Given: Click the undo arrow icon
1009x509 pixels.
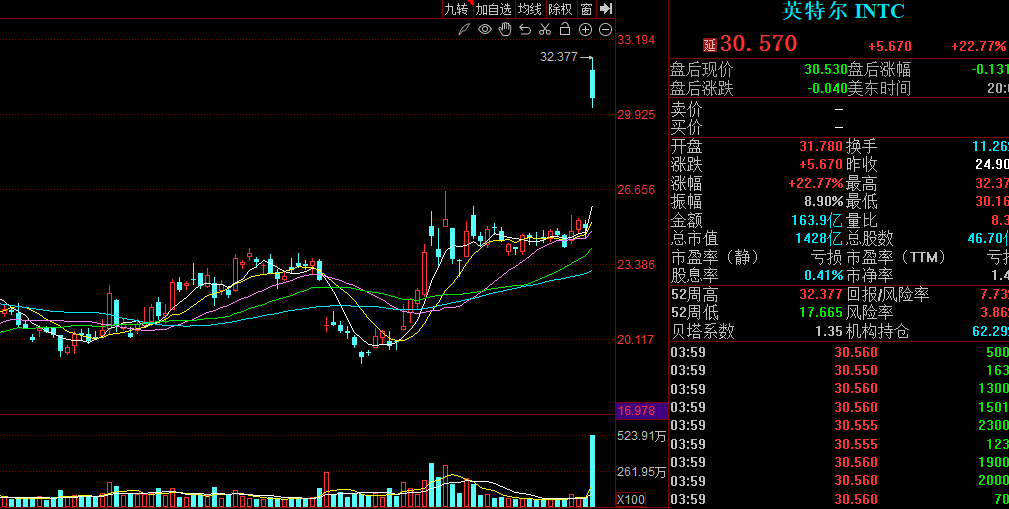Looking at the screenshot, I should tap(525, 30).
